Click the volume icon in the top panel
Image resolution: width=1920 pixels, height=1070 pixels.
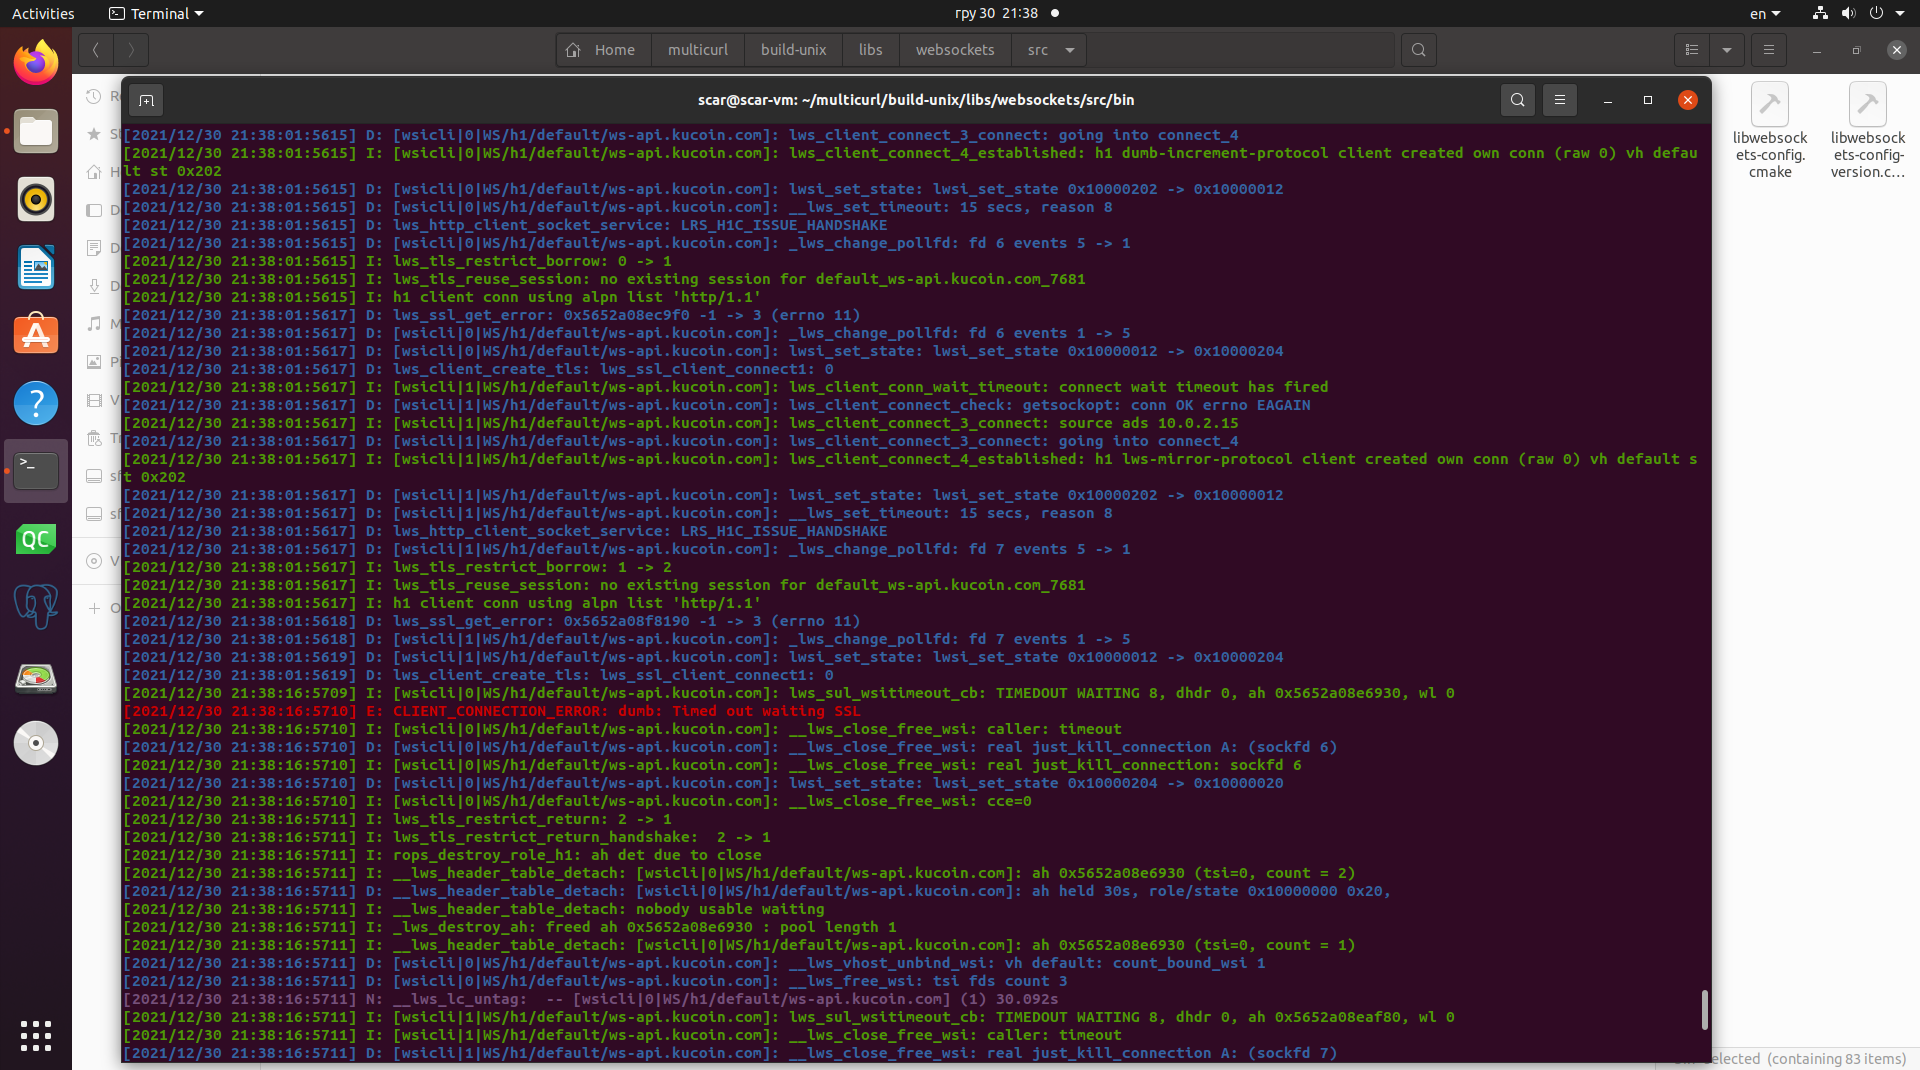[x=1848, y=13]
